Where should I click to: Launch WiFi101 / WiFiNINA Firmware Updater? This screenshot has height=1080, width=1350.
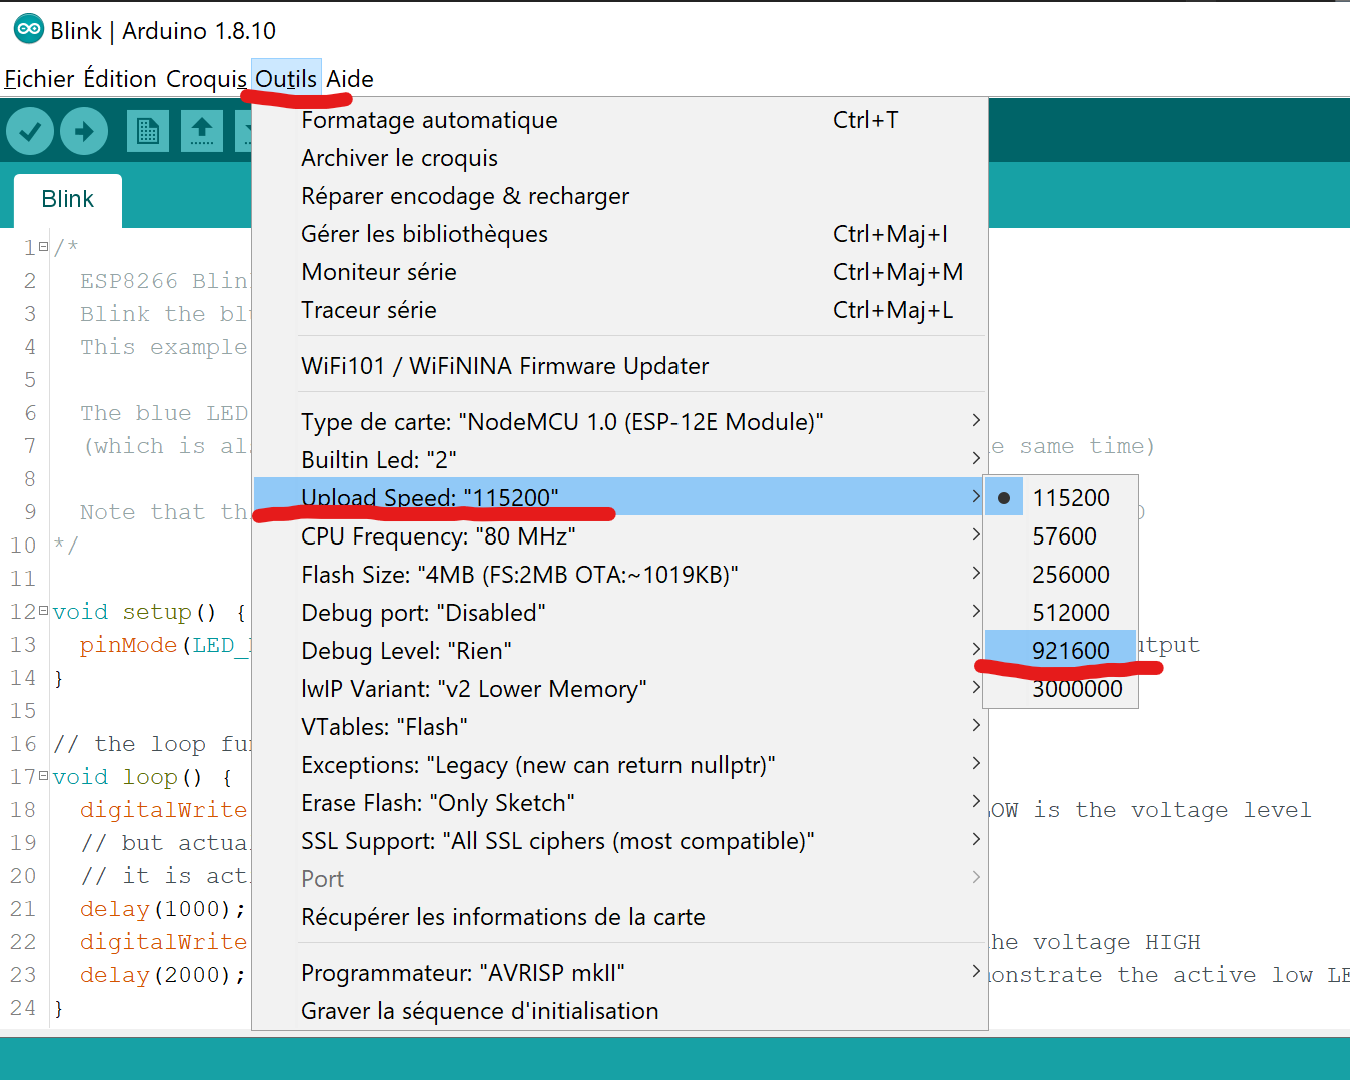pos(620,365)
